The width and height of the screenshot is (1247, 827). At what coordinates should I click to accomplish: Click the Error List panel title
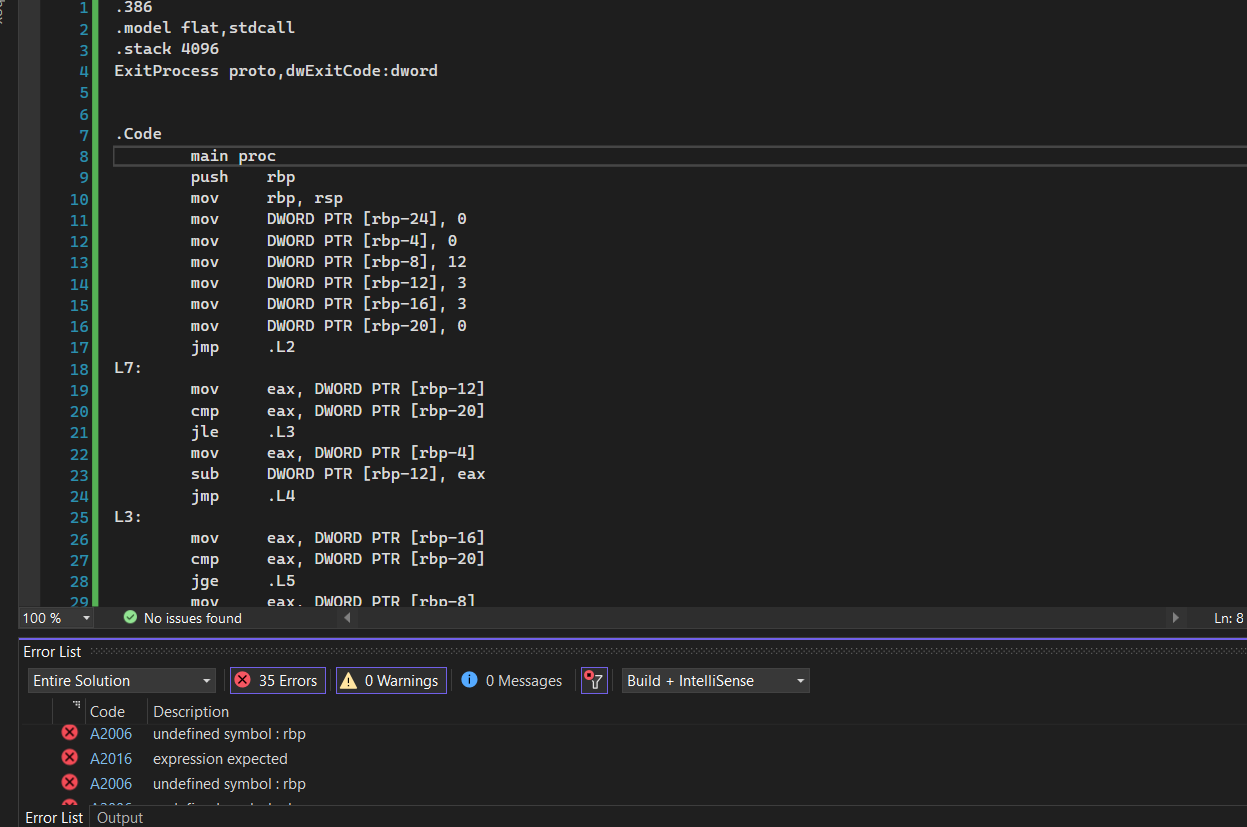click(x=52, y=651)
